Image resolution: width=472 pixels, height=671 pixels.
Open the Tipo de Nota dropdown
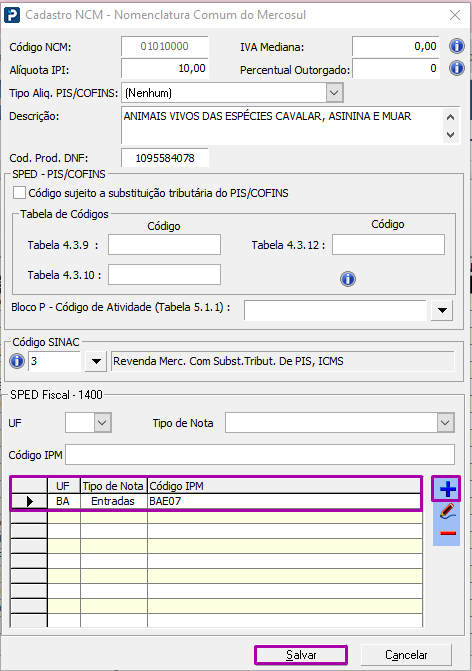[445, 423]
